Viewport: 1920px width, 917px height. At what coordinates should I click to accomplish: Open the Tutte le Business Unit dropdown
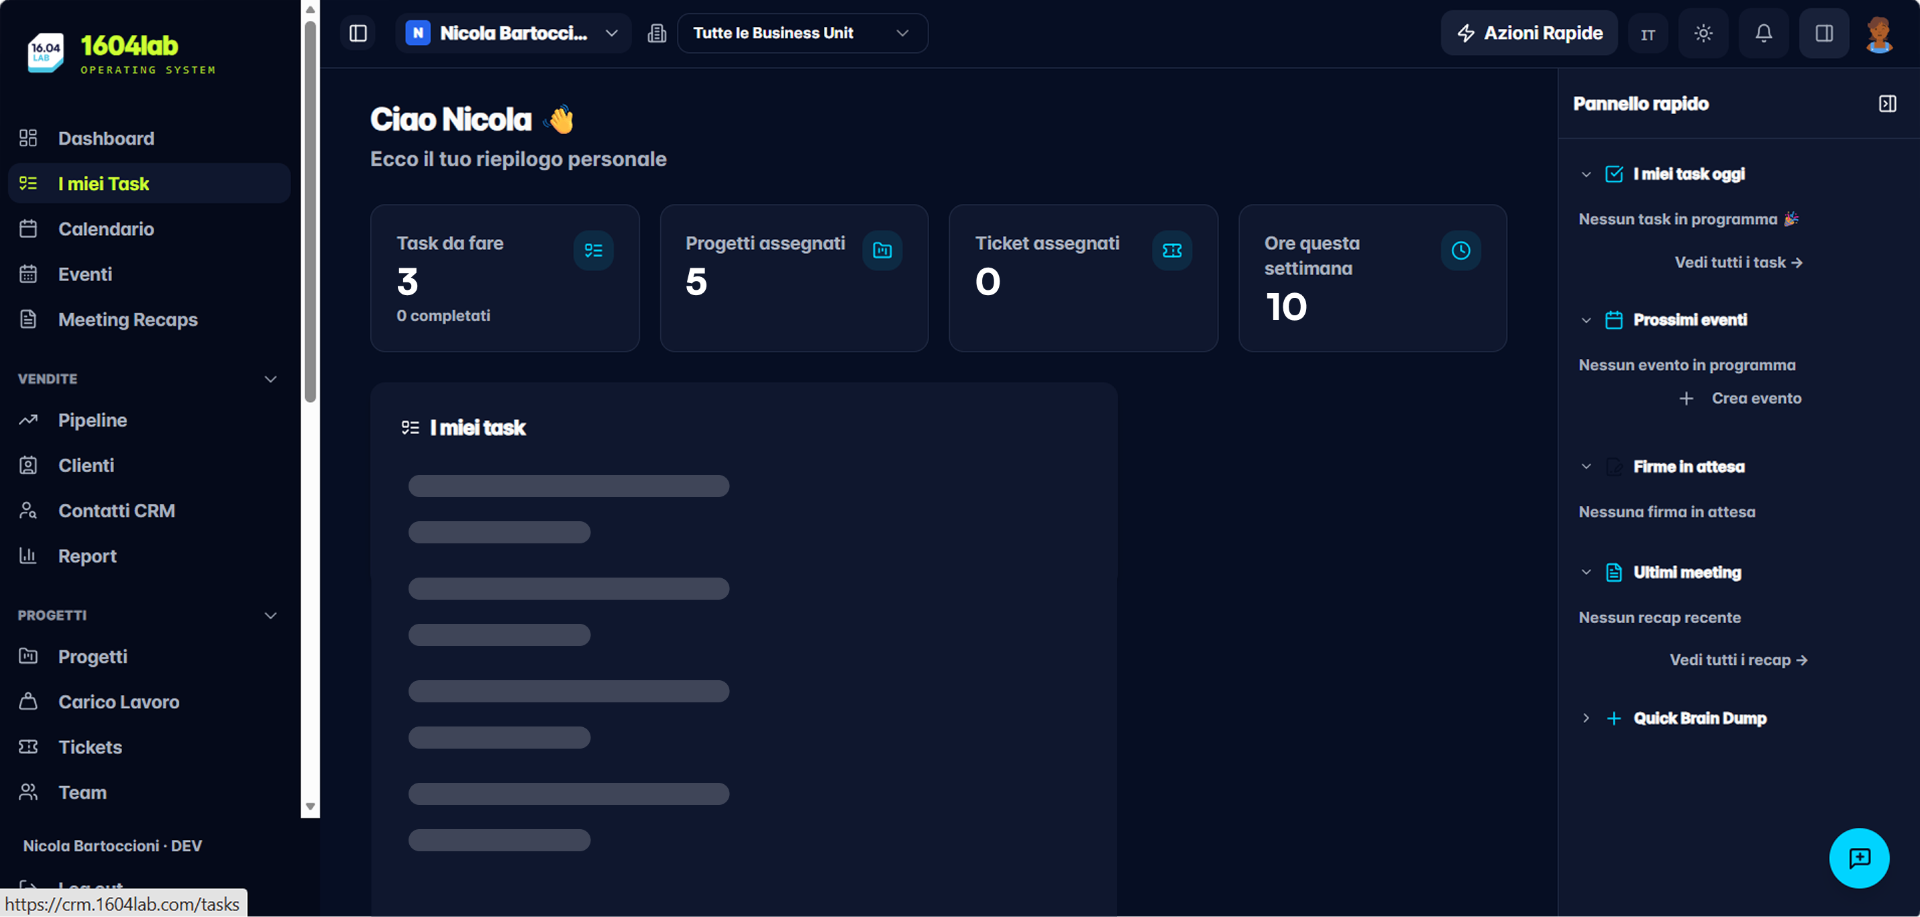click(x=802, y=33)
